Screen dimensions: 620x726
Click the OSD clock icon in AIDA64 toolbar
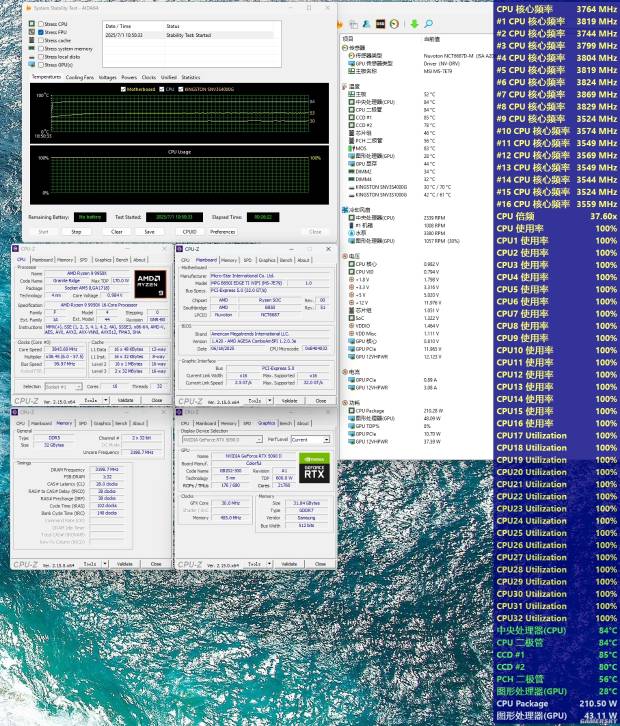[x=394, y=24]
